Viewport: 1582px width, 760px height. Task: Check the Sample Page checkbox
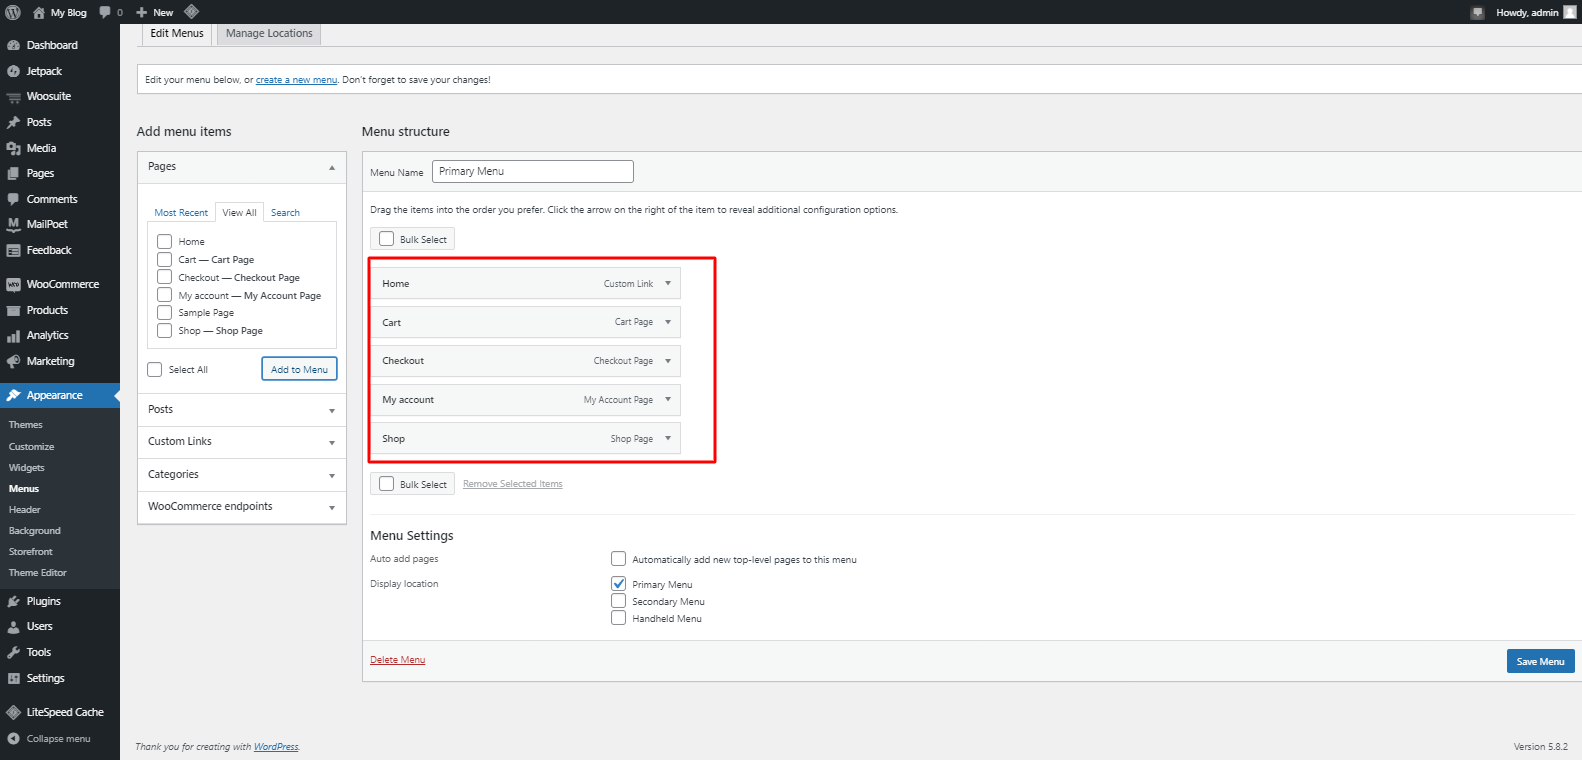pyautogui.click(x=165, y=312)
